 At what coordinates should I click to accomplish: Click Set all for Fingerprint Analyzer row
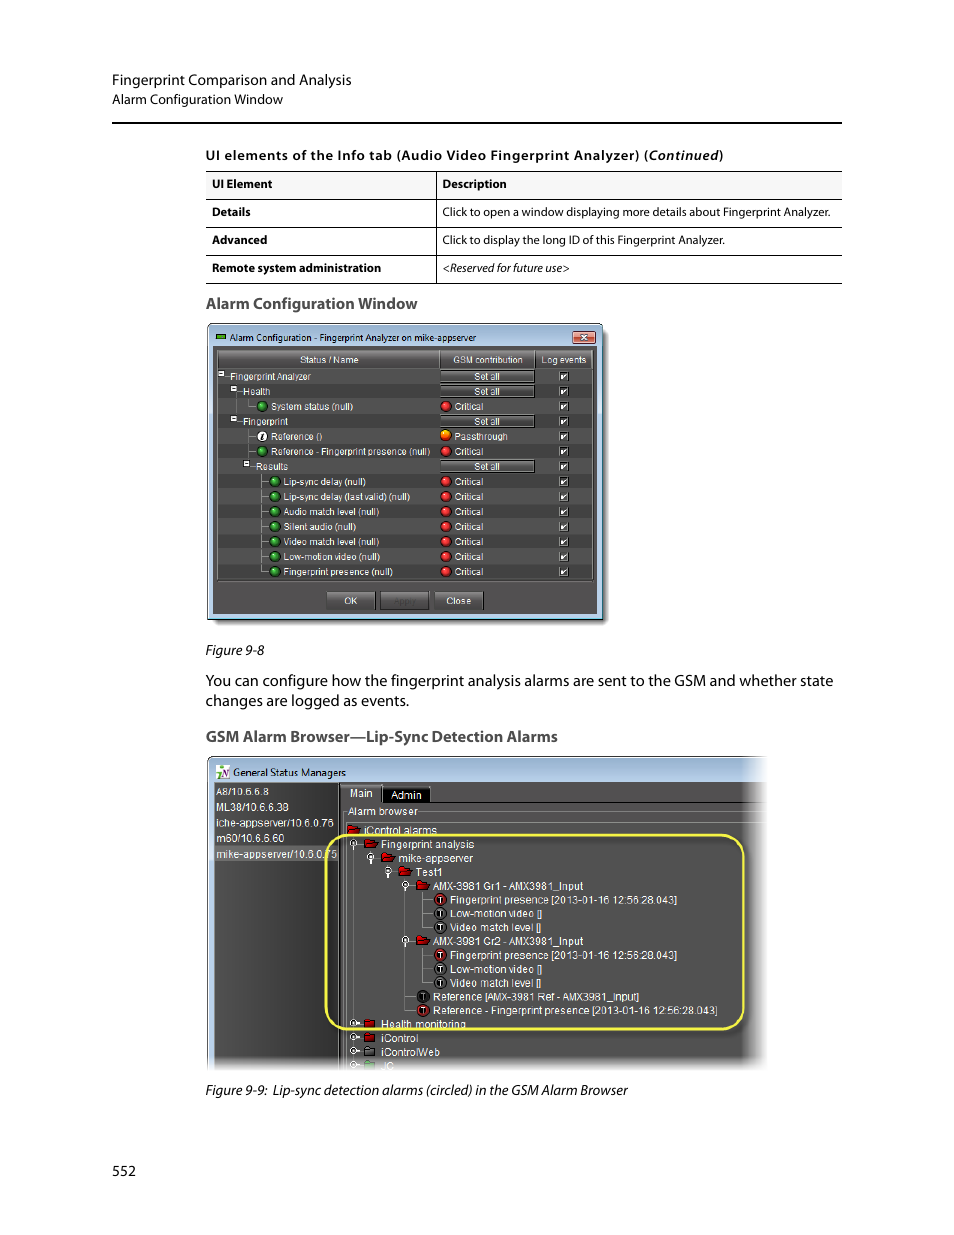coord(488,377)
